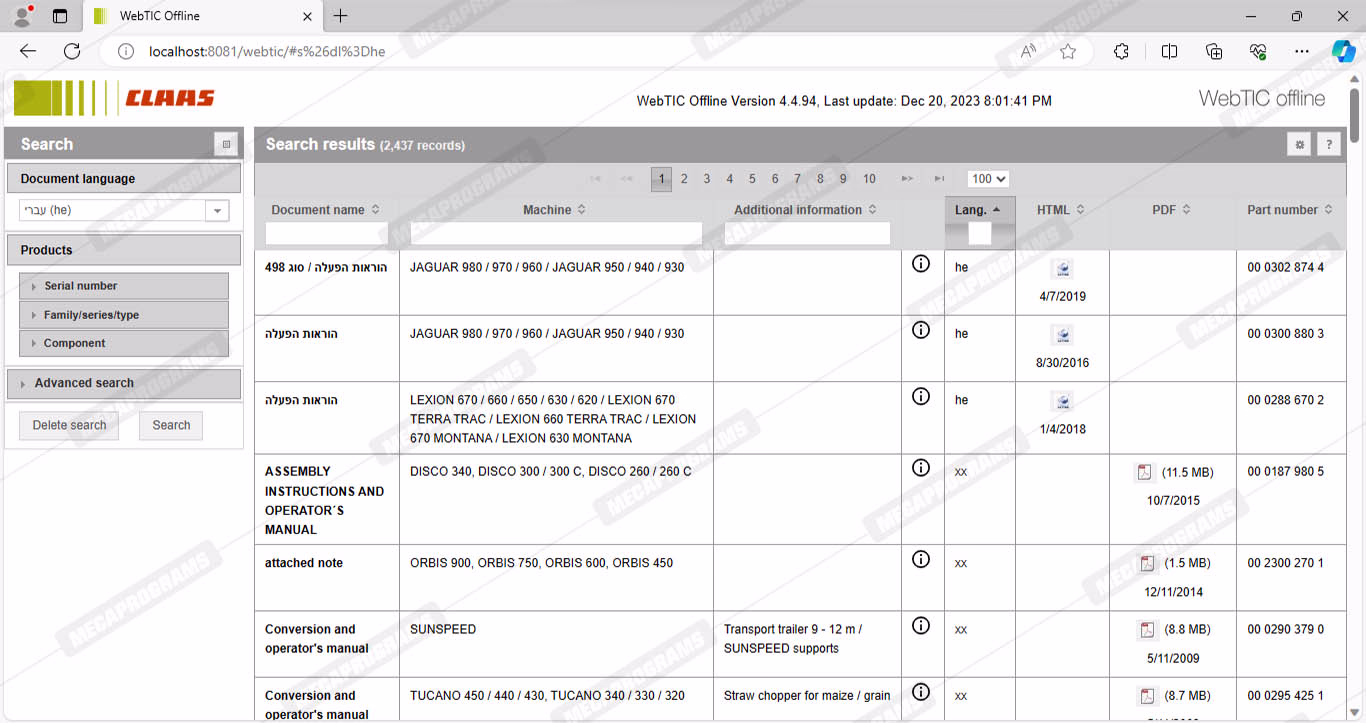
Task: Collapse the Search panel icon
Action: (226, 145)
